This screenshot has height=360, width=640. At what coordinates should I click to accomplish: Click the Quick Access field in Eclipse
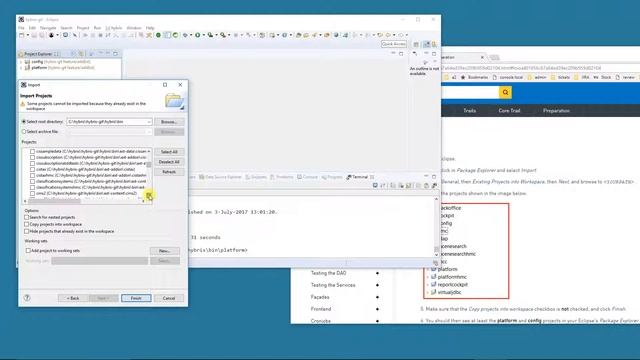coord(394,44)
